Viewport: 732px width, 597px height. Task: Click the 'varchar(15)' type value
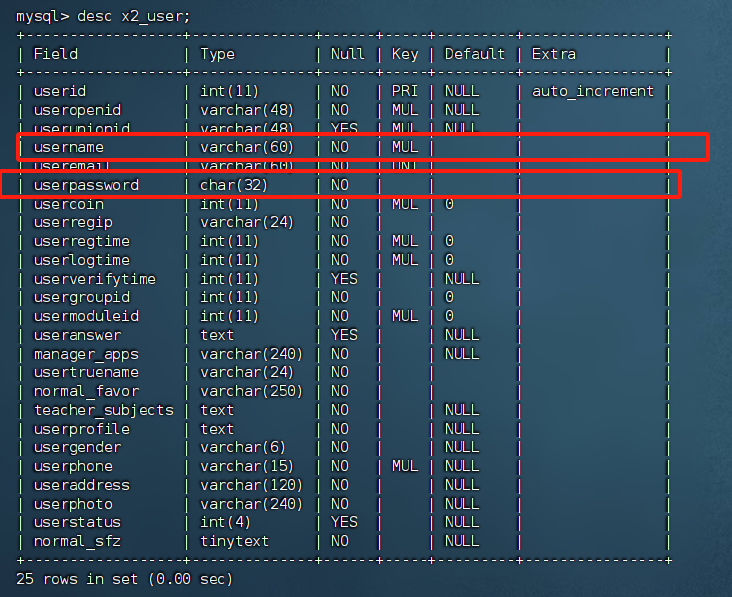click(246, 466)
